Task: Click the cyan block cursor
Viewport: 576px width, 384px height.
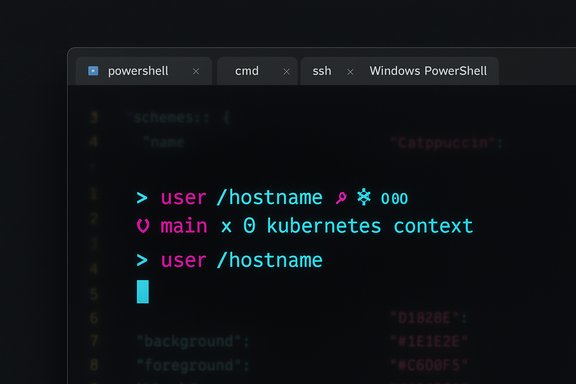Action: (143, 292)
